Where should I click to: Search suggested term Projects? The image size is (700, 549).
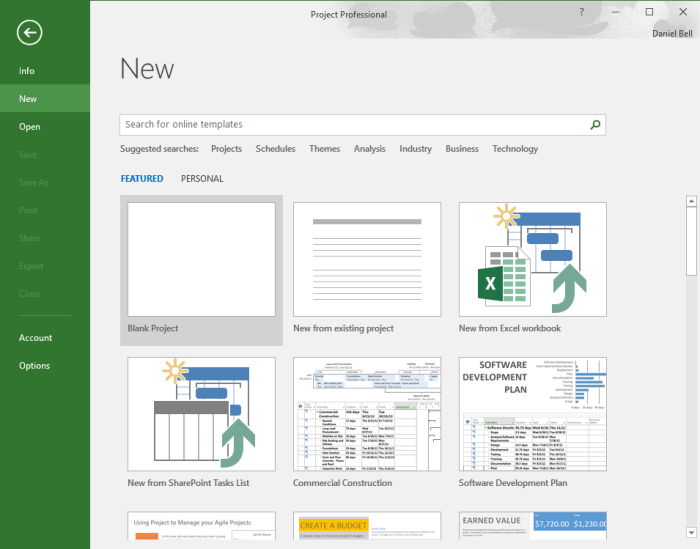(x=226, y=149)
